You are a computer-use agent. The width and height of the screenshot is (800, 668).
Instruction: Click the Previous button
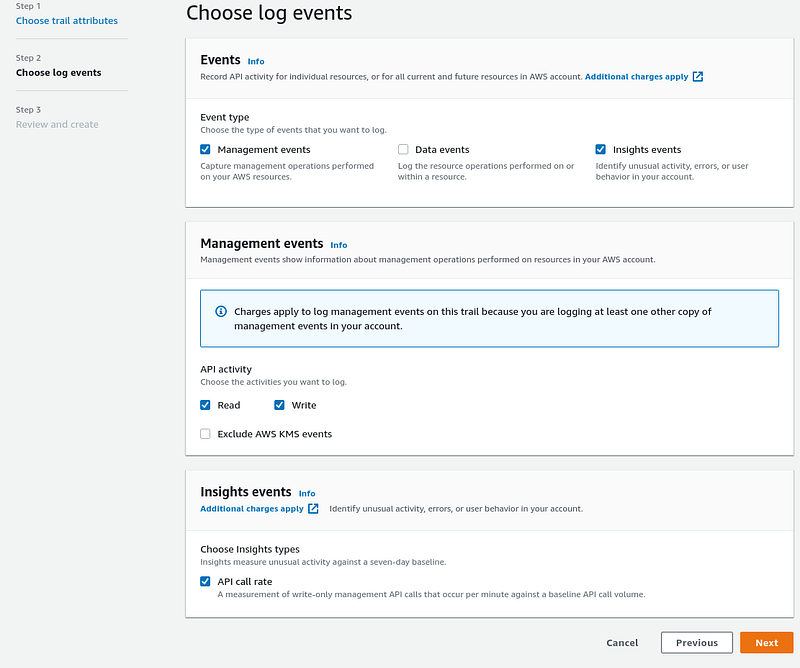click(696, 642)
